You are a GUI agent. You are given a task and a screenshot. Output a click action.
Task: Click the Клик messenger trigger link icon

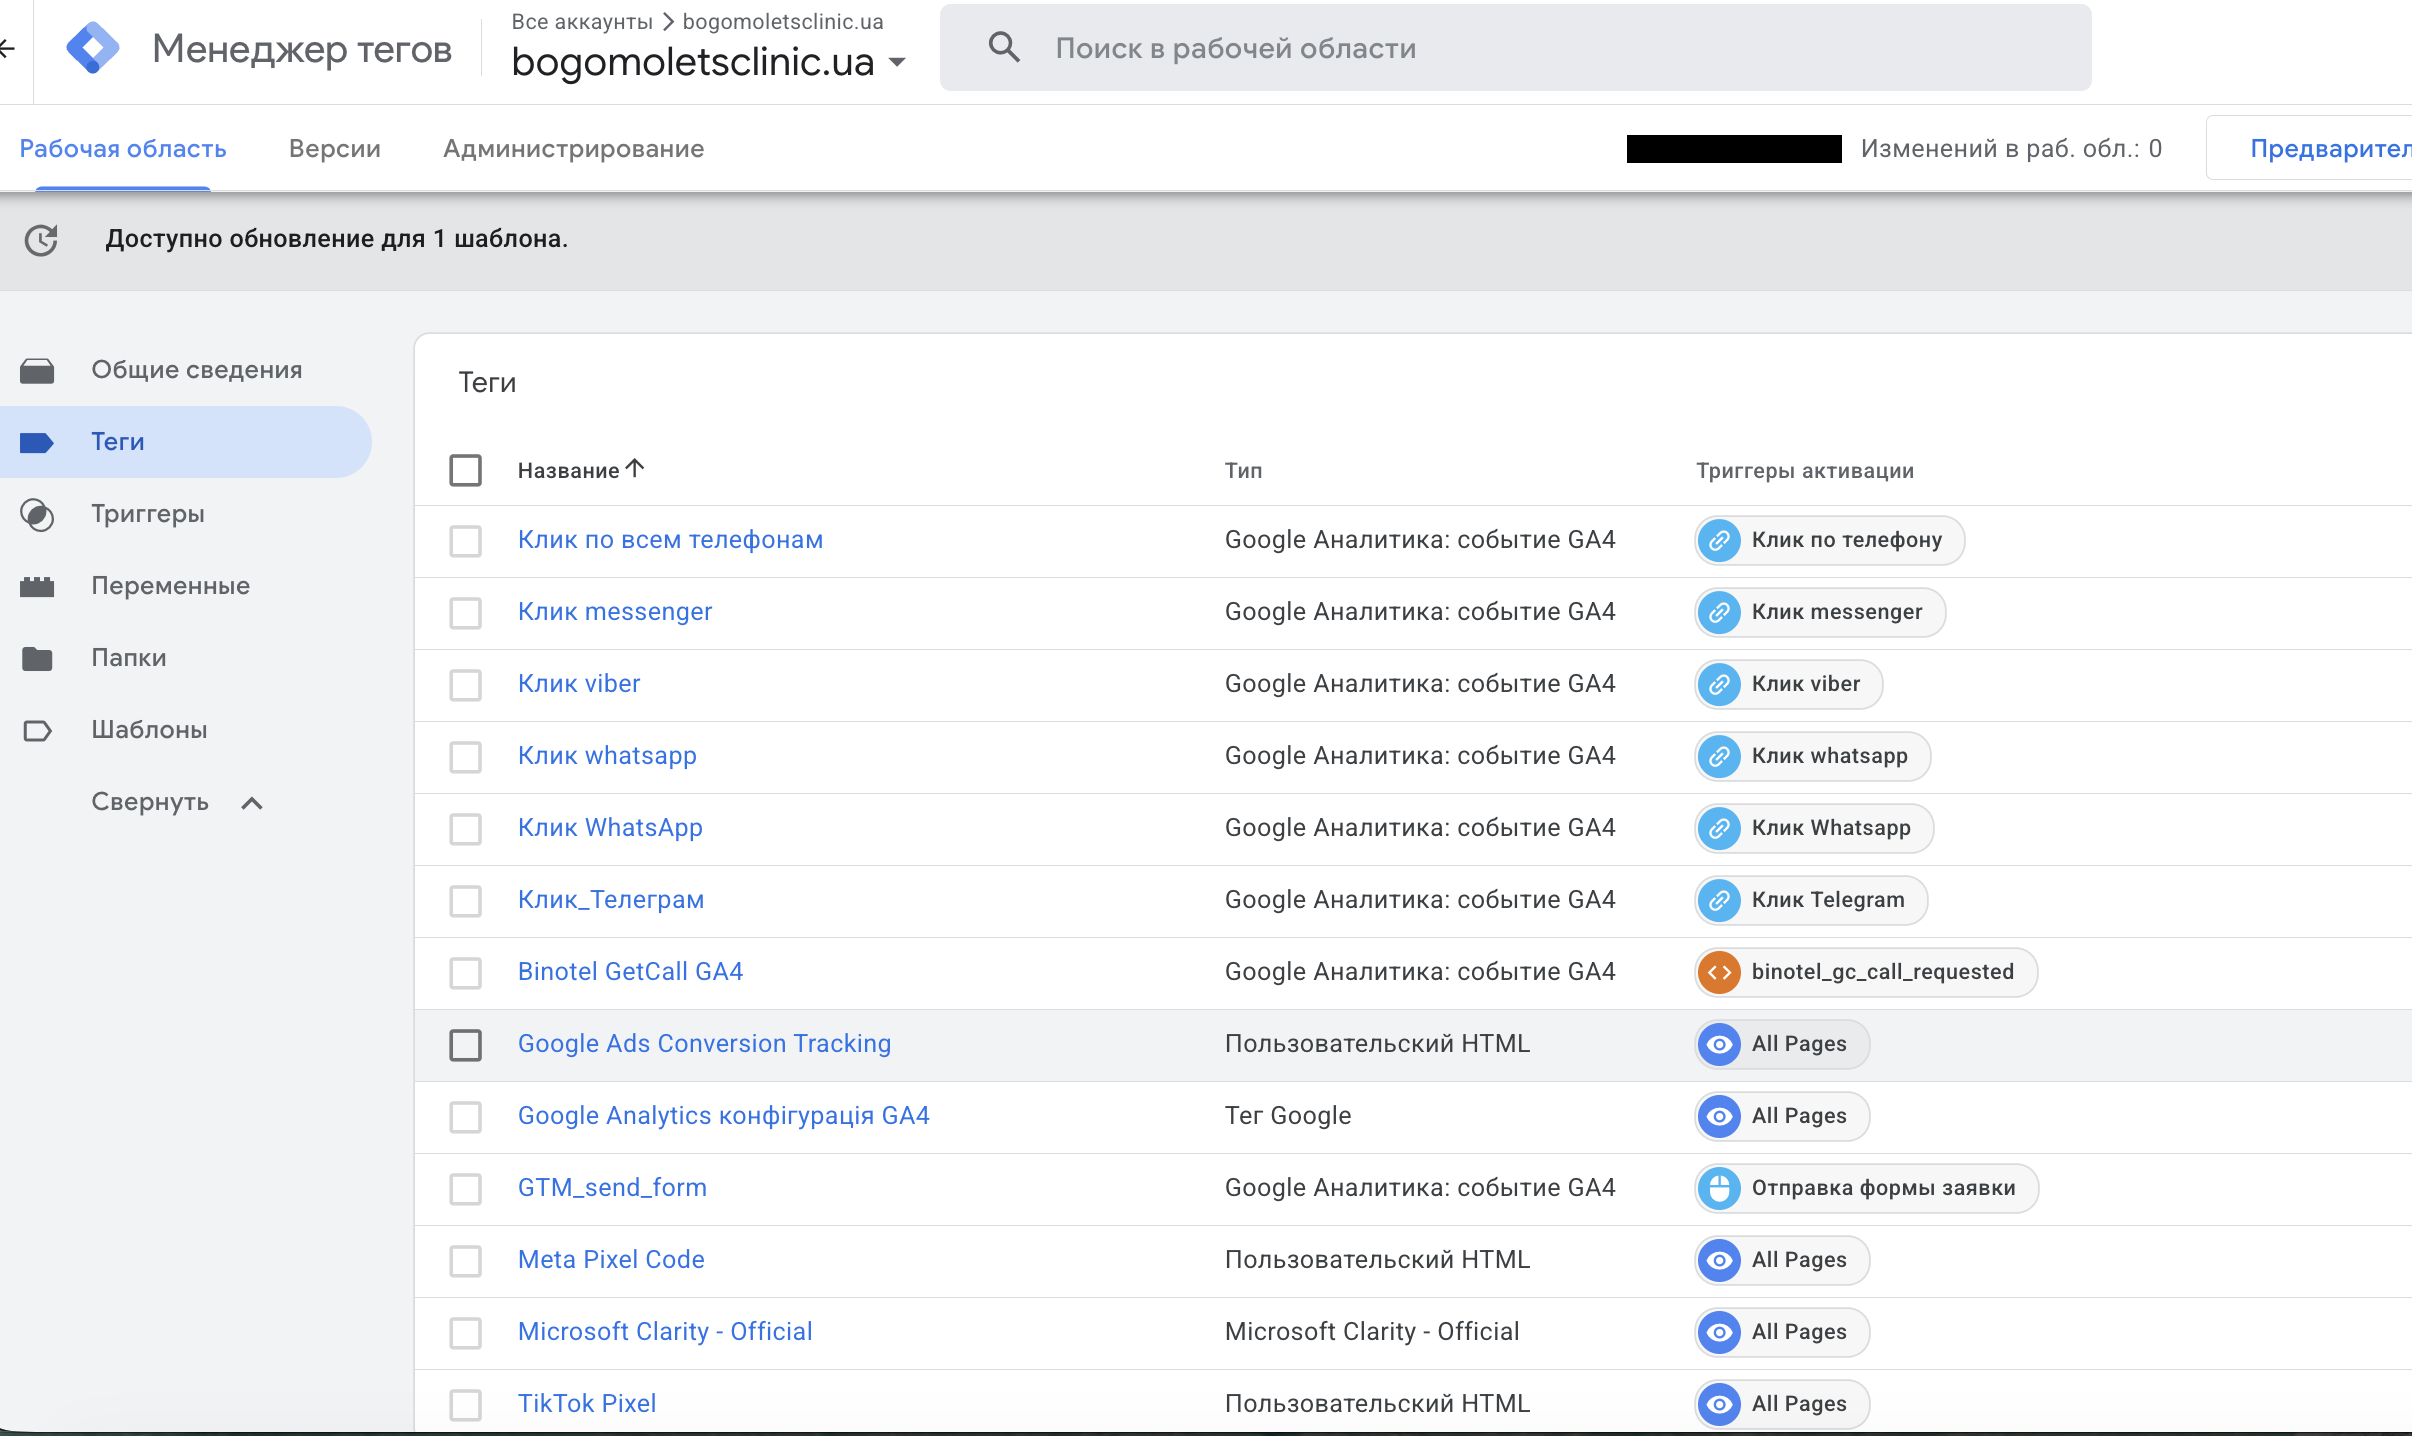(1719, 612)
